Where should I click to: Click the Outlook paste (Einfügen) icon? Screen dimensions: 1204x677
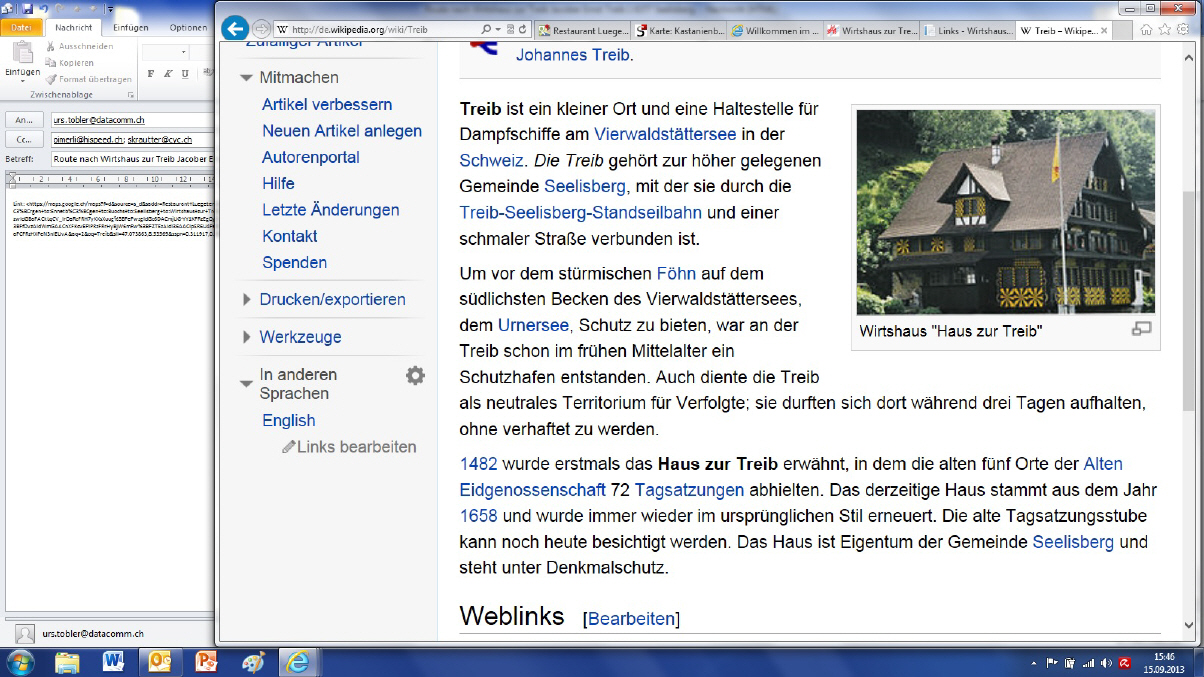click(22, 56)
